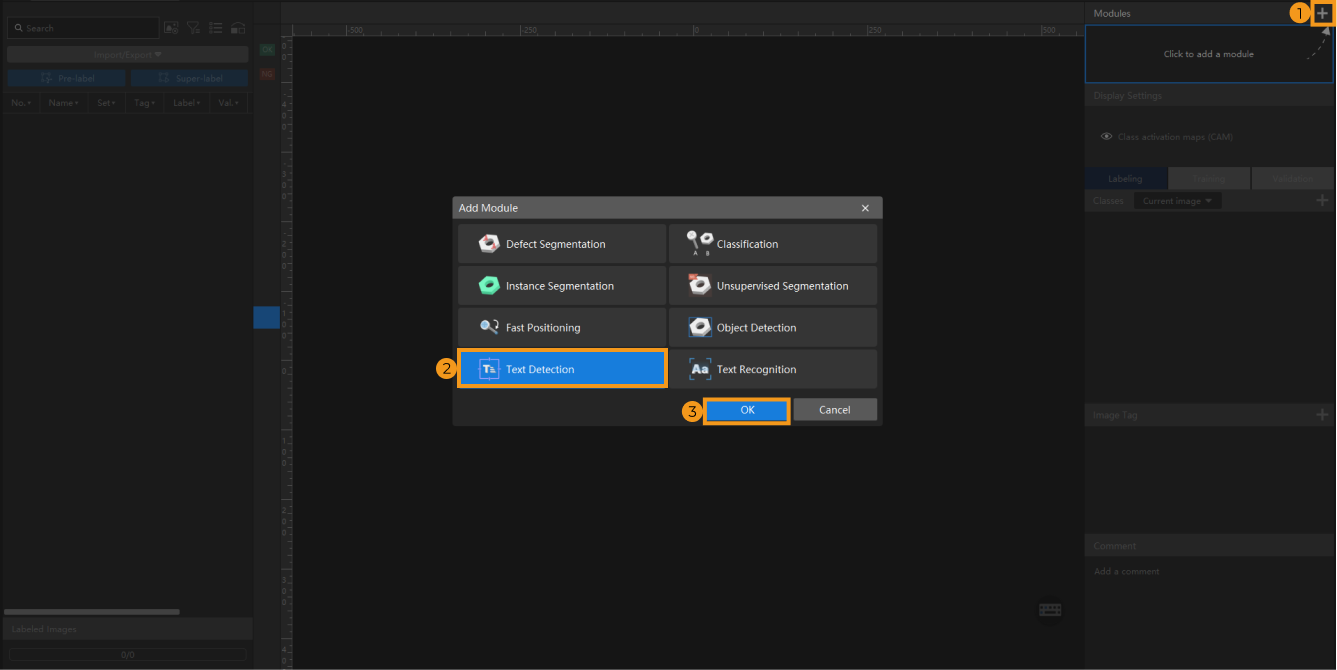Toggle Class activation maps eye icon
The height and width of the screenshot is (670, 1337).
pyautogui.click(x=1106, y=137)
